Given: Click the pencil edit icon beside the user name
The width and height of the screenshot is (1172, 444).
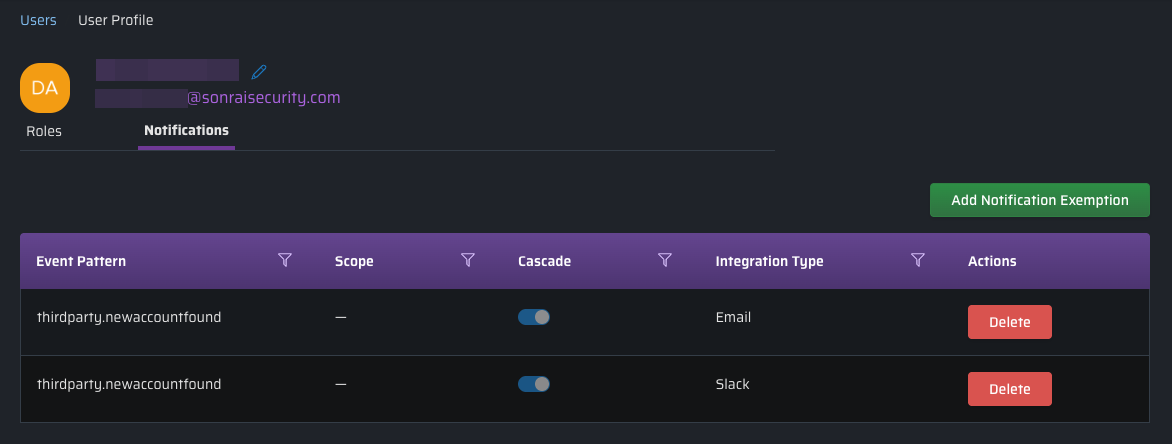Looking at the screenshot, I should 259,72.
